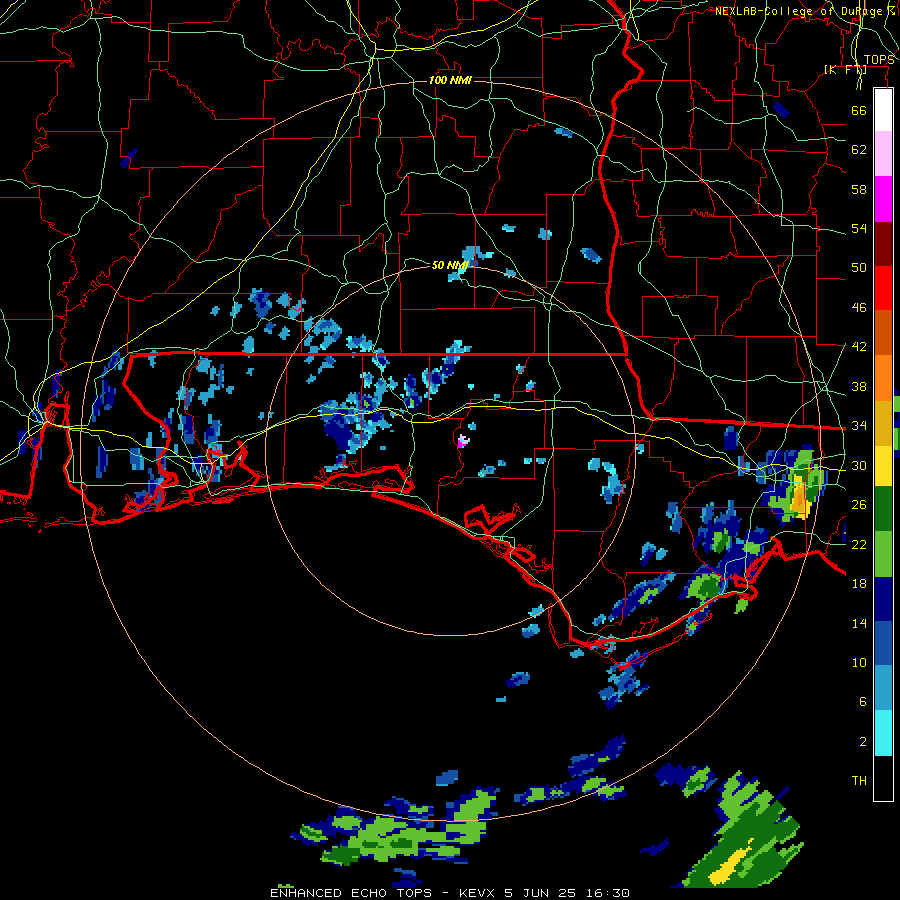900x900 pixels.
Task: Click the 50 NMI range ring label
Action: click(x=450, y=265)
